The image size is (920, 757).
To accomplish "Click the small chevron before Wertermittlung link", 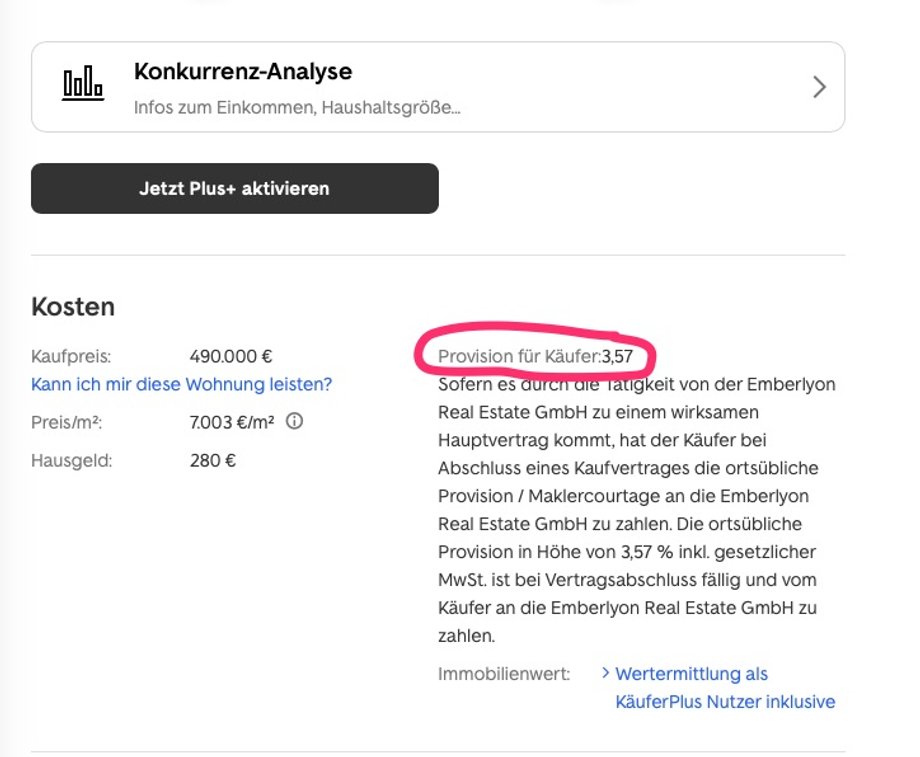I will pos(606,672).
